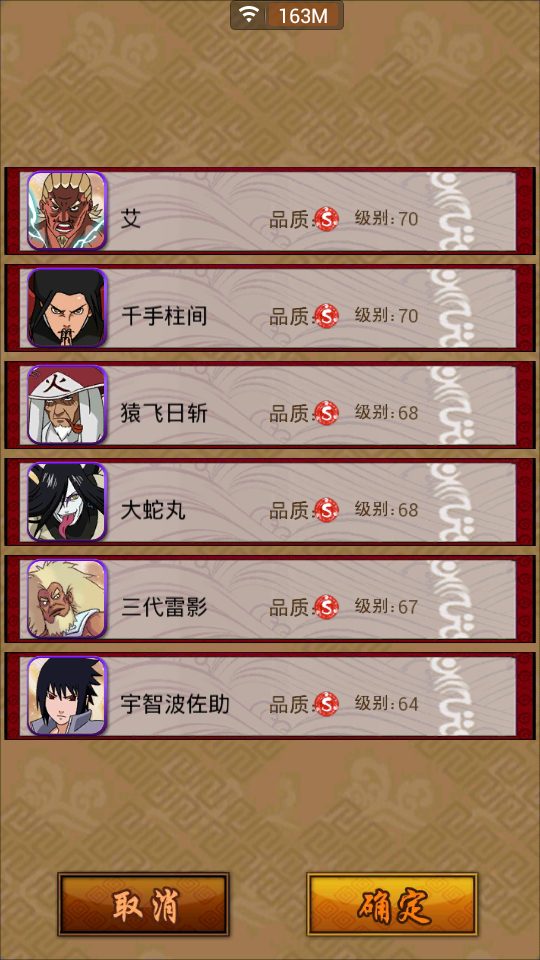
Task: Confirm selection with the 确定 button
Action: coord(392,904)
